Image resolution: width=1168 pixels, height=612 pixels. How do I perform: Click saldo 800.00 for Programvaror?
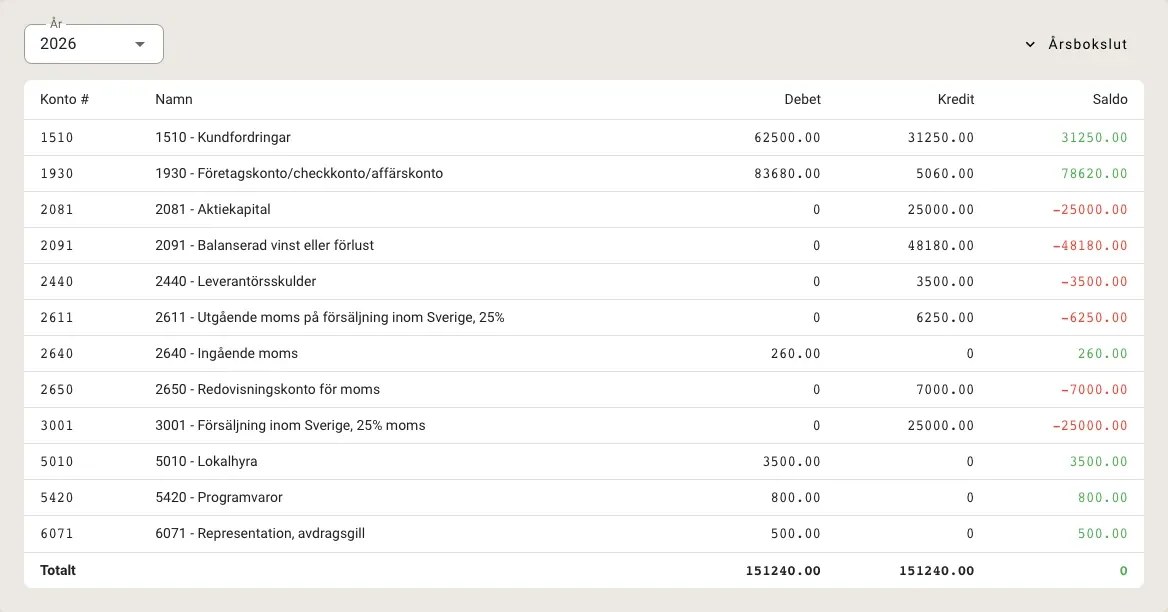click(1102, 497)
